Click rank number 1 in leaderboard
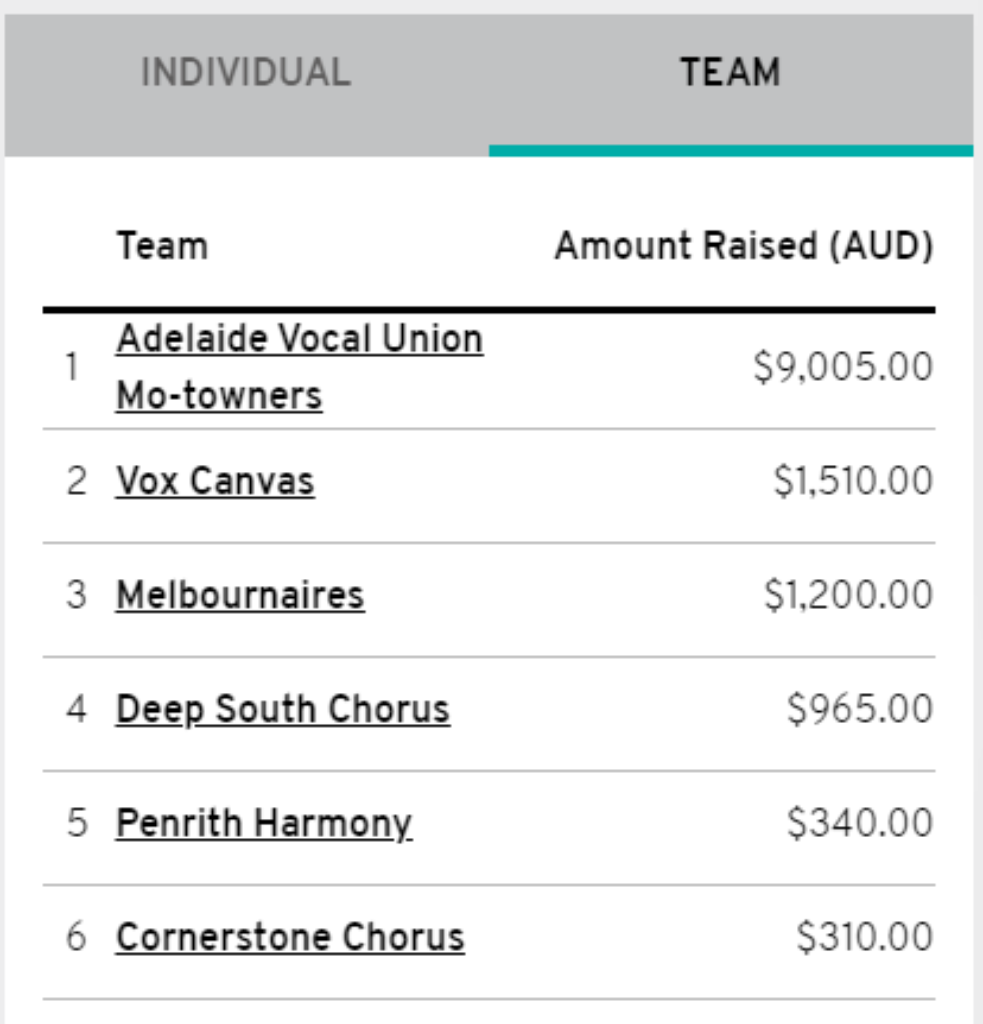Image resolution: width=983 pixels, height=1024 pixels. tap(73, 366)
